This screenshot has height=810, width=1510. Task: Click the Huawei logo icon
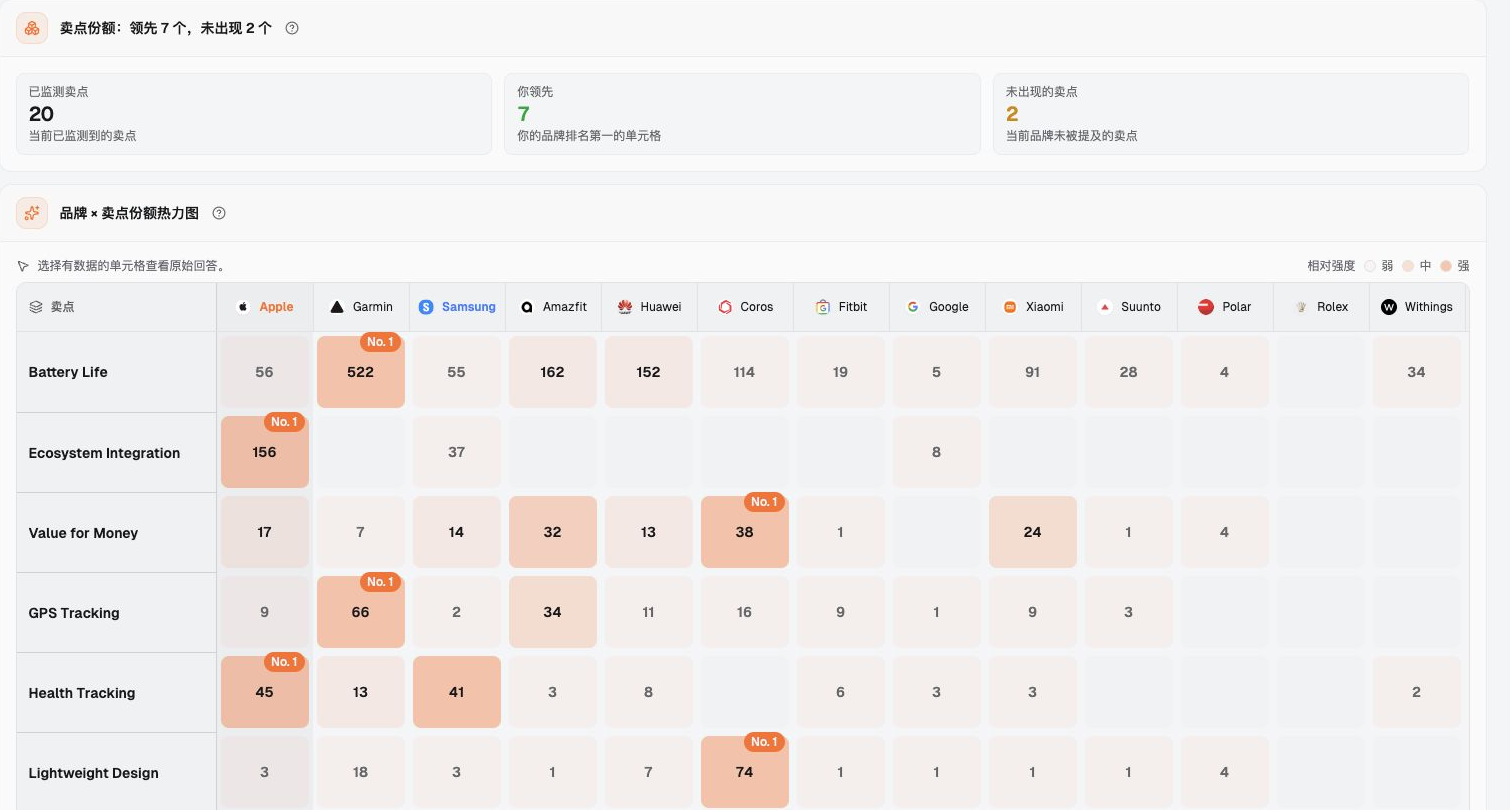(x=625, y=307)
